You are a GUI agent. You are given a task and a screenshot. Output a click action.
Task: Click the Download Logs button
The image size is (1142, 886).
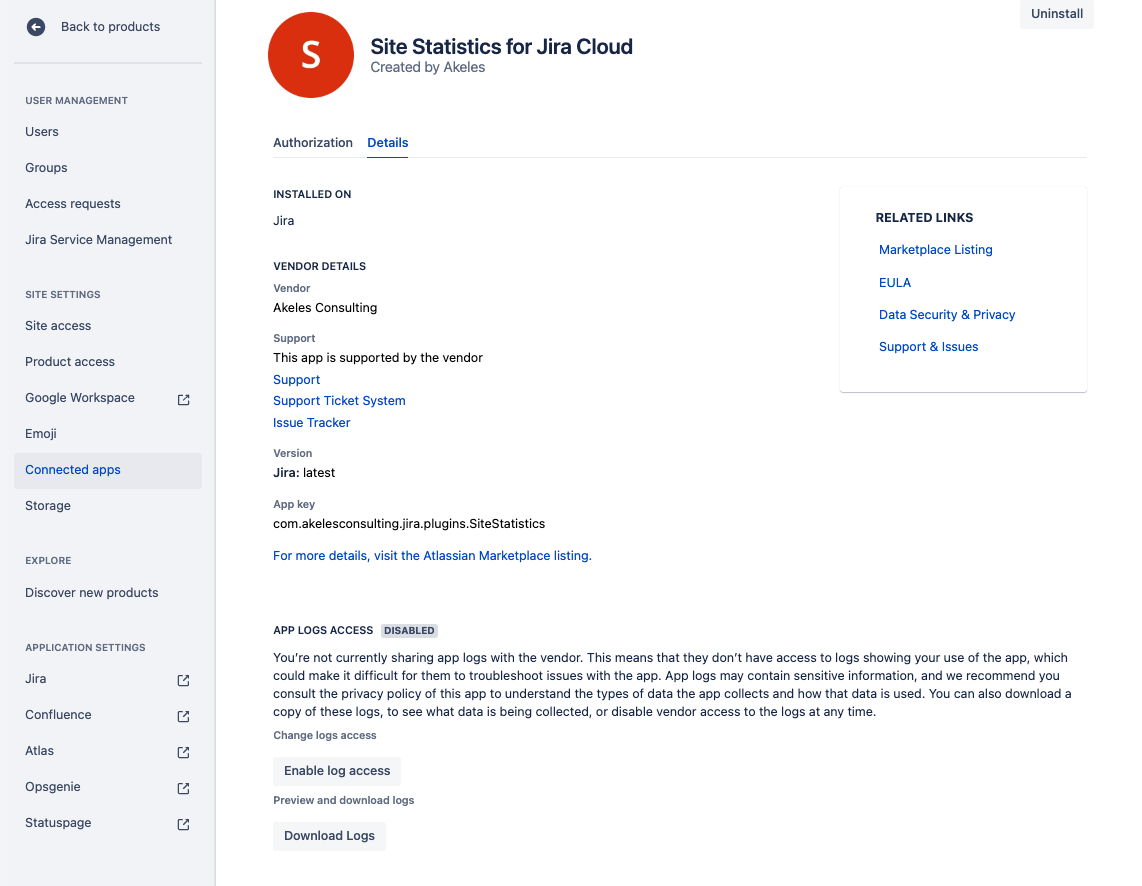329,836
